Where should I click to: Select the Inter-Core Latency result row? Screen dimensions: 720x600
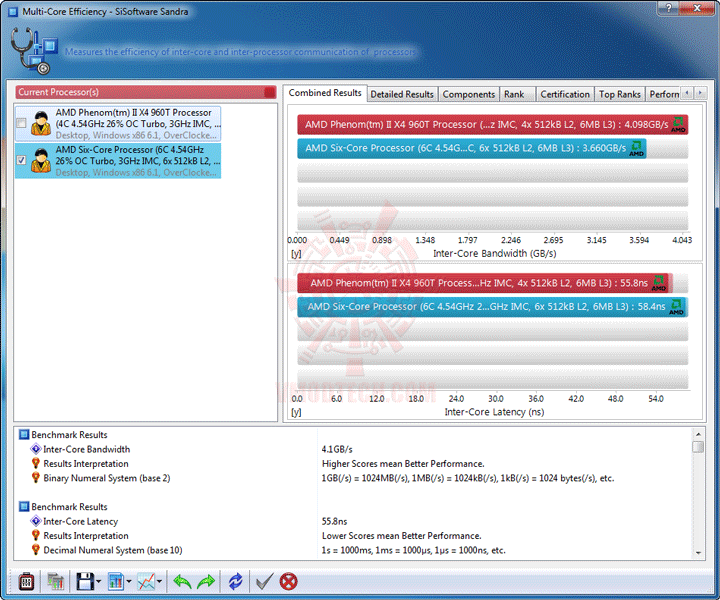80,521
